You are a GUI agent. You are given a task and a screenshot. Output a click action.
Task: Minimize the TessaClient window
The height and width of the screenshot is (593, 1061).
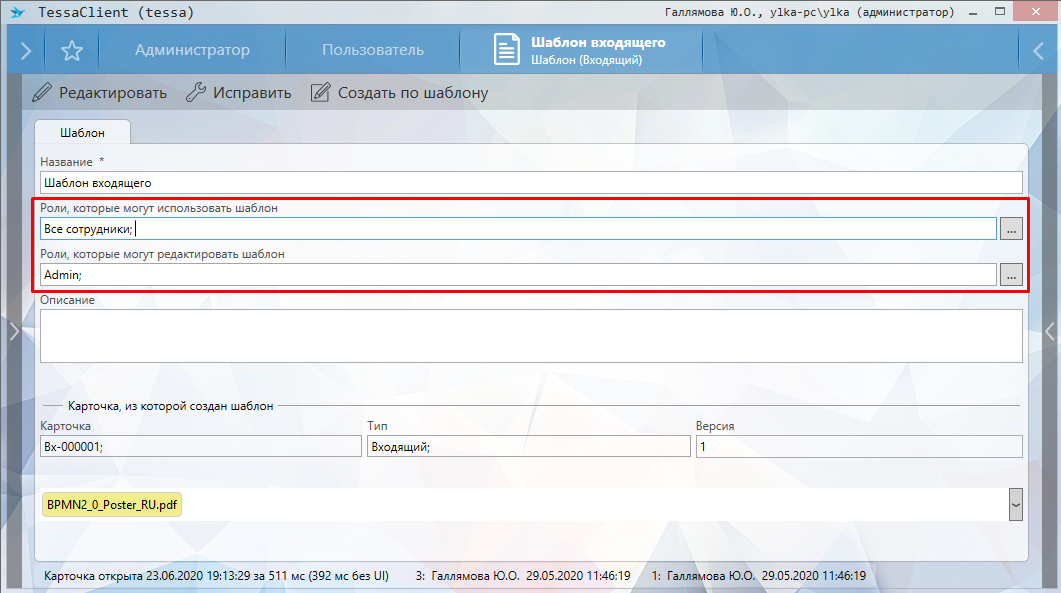pyautogui.click(x=973, y=12)
